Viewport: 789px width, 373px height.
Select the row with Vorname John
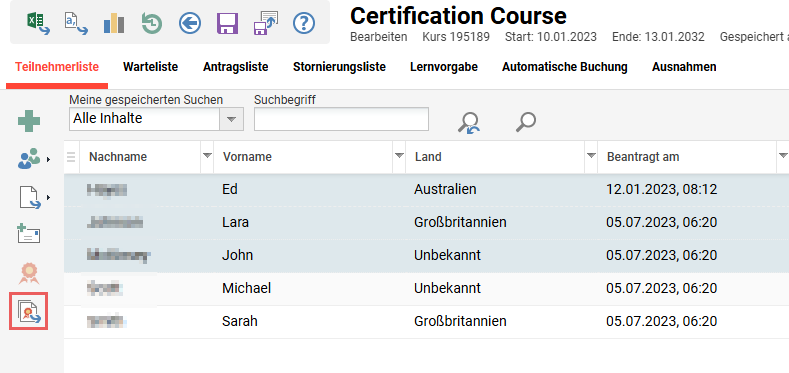coord(426,256)
